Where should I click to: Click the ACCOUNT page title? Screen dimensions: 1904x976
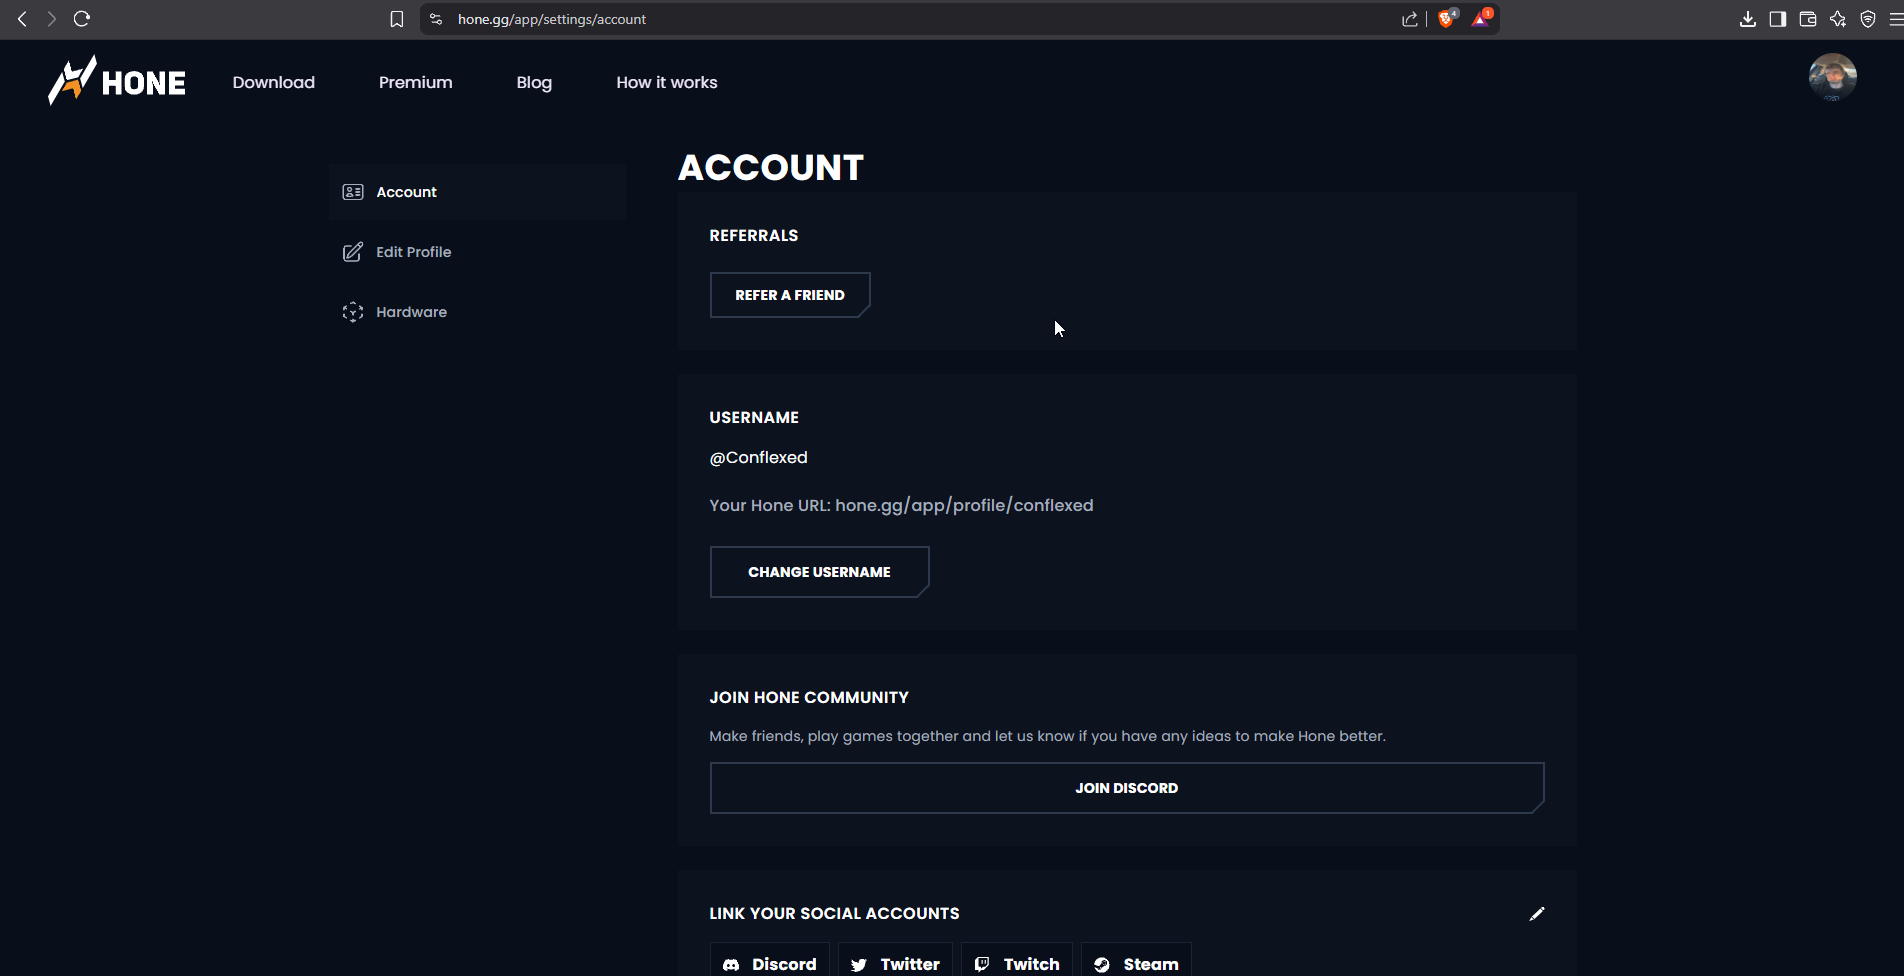(771, 167)
